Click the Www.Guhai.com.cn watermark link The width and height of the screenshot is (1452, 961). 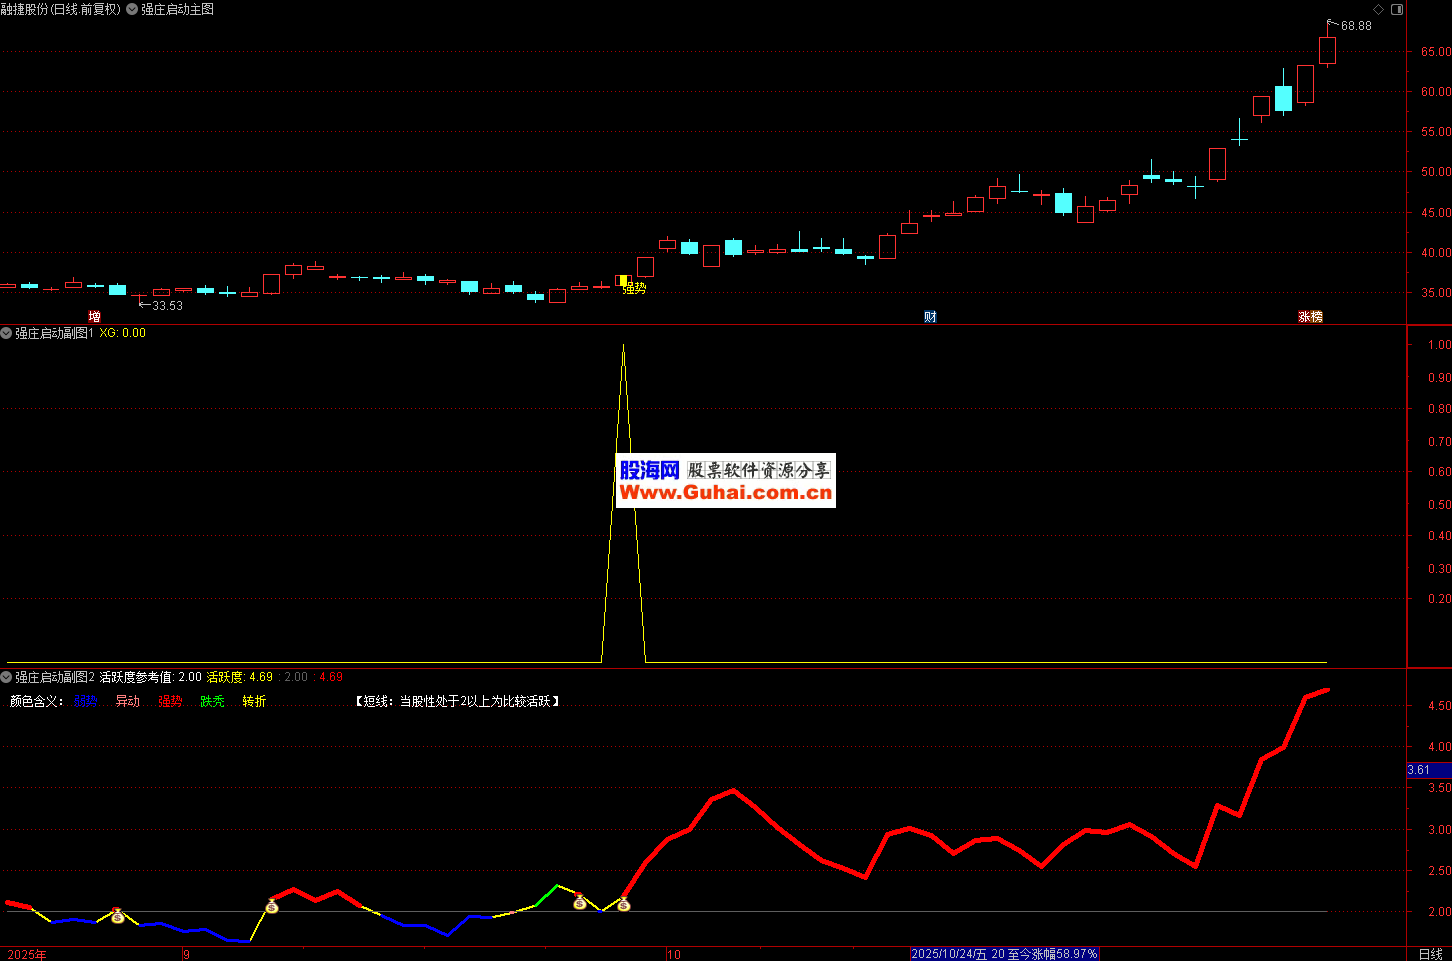(x=725, y=493)
